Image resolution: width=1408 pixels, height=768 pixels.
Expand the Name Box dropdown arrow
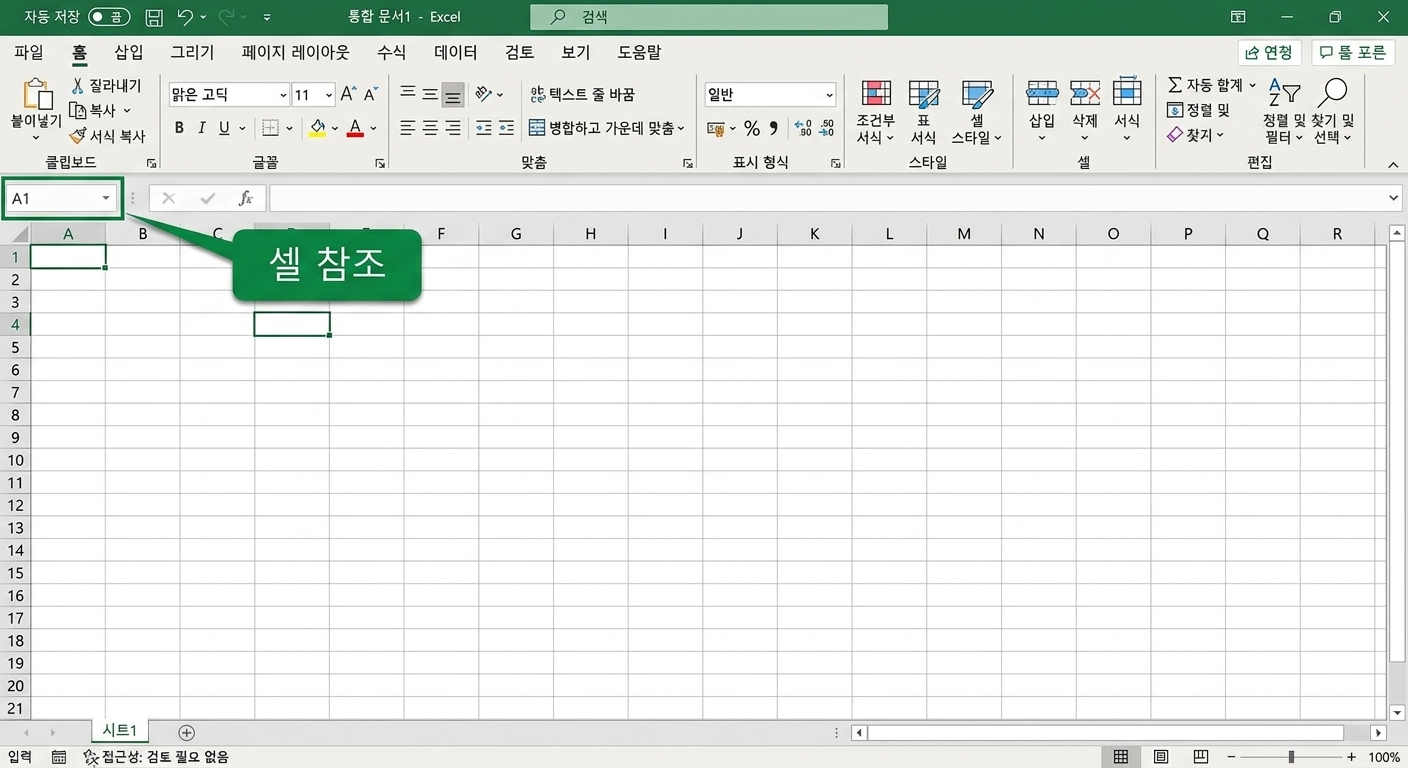pos(106,199)
